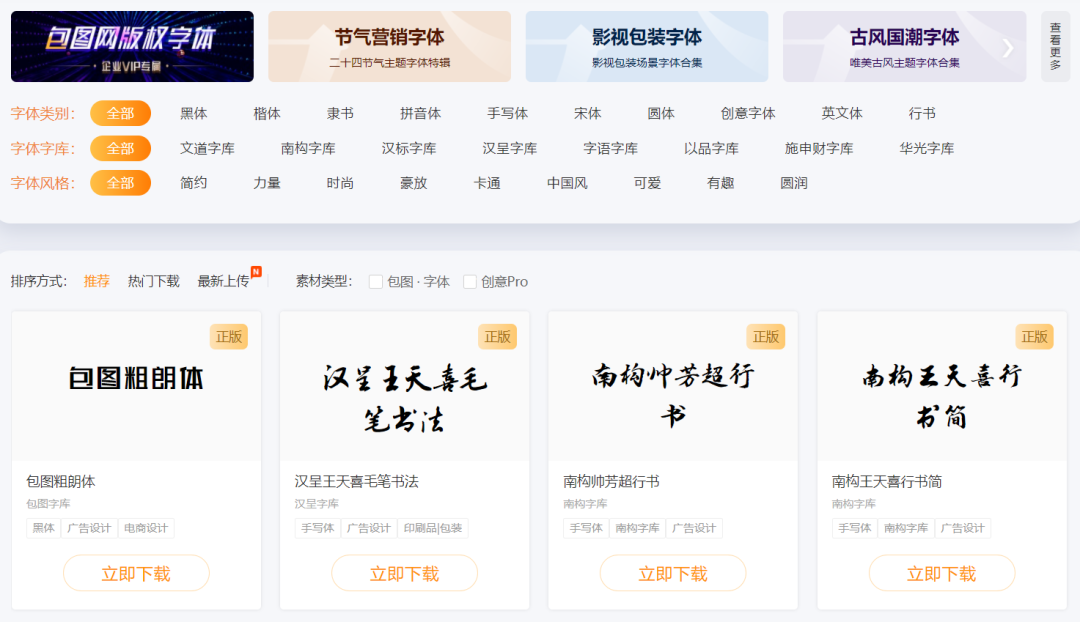This screenshot has height=622, width=1080.
Task: Click the 黑体 tag on 包图粗朗体 card
Action: [x=43, y=528]
